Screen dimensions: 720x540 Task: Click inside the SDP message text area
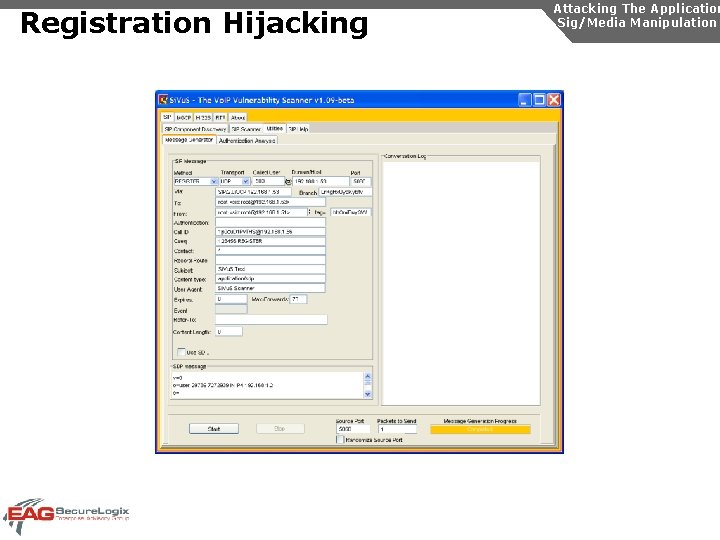click(268, 385)
